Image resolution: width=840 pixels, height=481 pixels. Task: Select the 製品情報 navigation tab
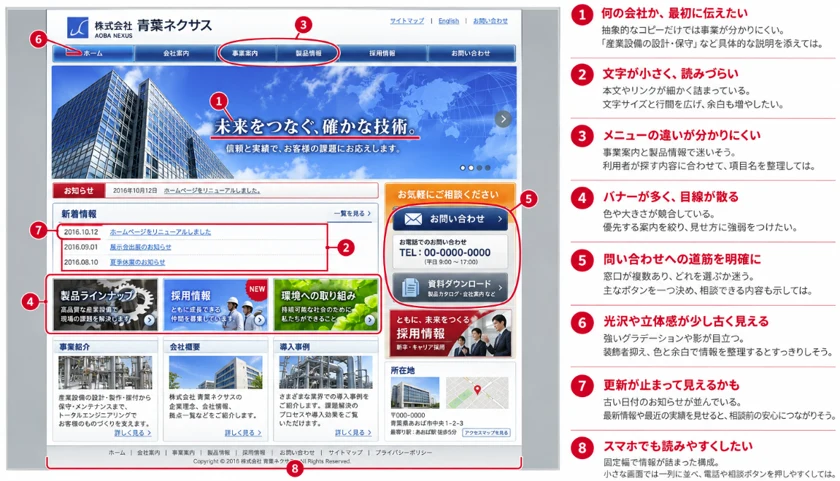click(x=309, y=53)
